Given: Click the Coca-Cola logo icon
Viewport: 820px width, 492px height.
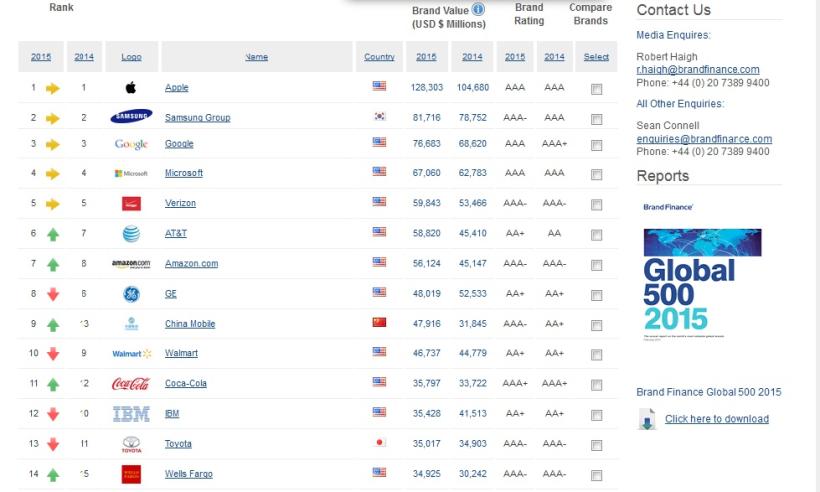Looking at the screenshot, I should [131, 384].
